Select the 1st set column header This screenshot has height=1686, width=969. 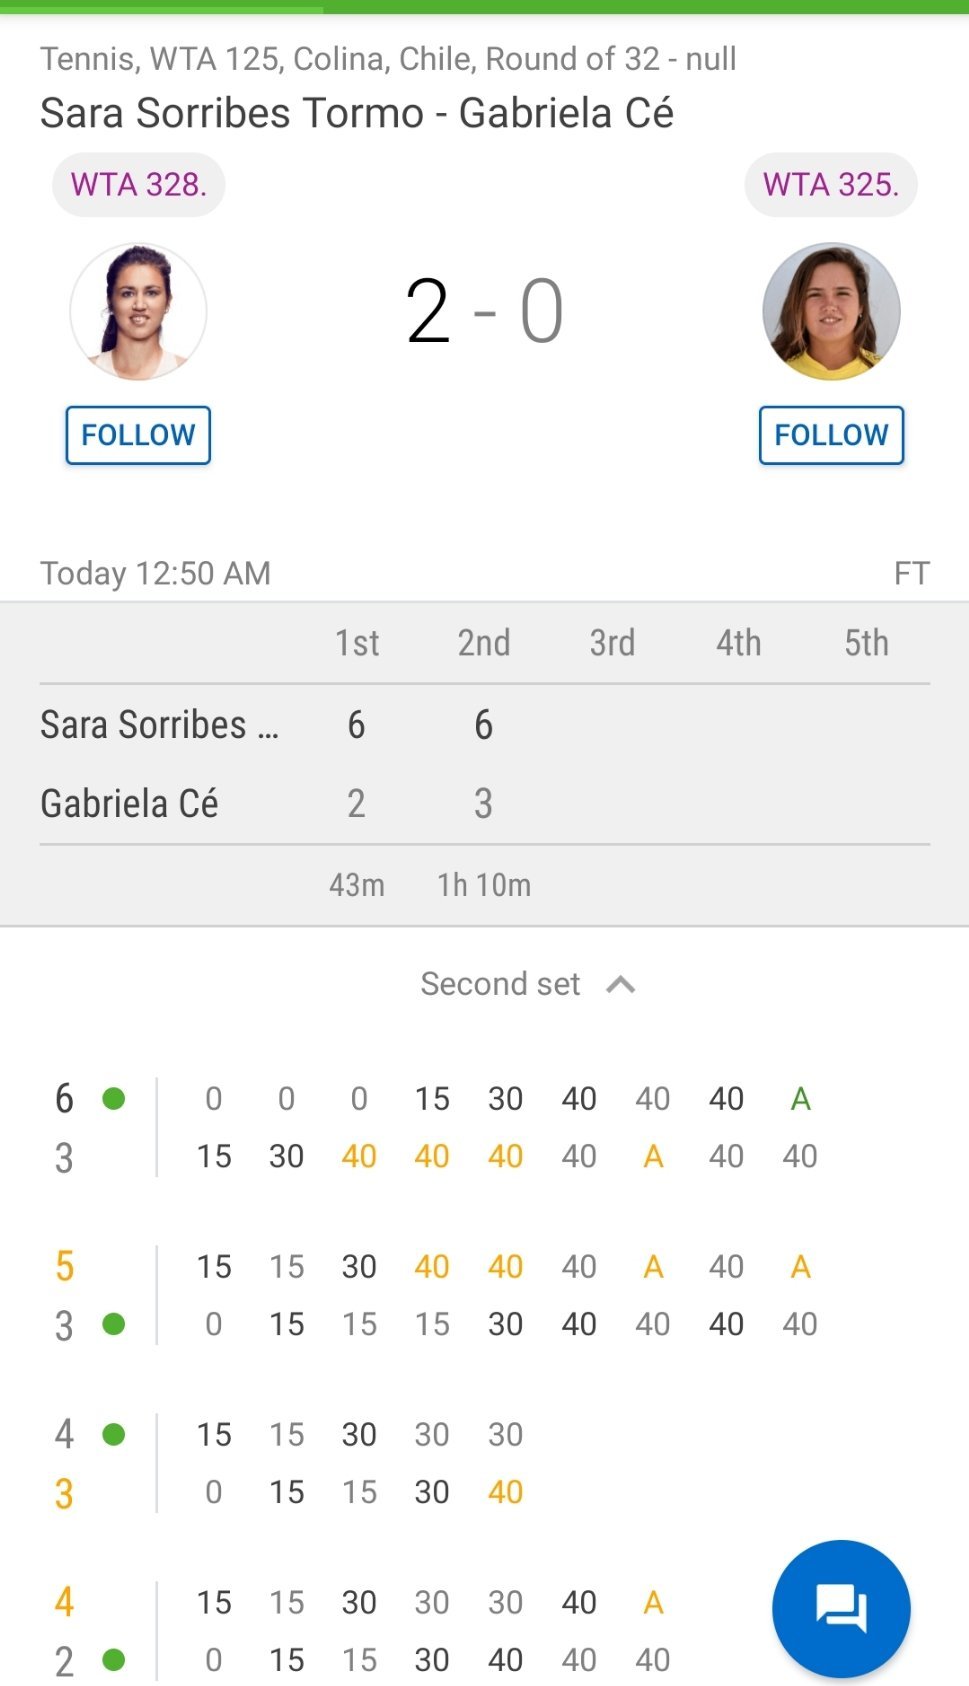(357, 643)
